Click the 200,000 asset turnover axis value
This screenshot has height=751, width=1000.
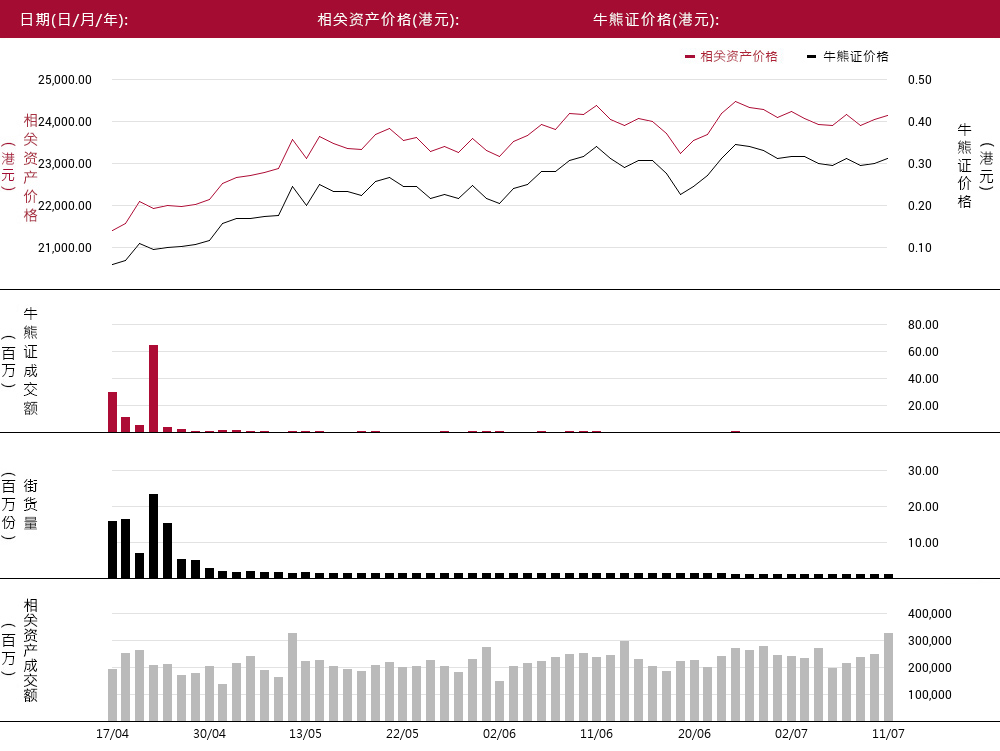(x=929, y=668)
